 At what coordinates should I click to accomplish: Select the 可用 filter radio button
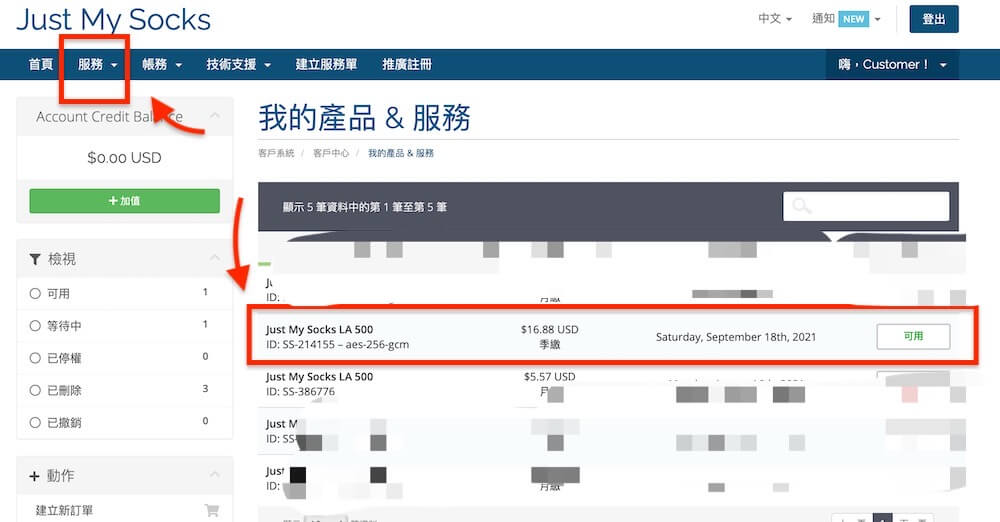35,294
